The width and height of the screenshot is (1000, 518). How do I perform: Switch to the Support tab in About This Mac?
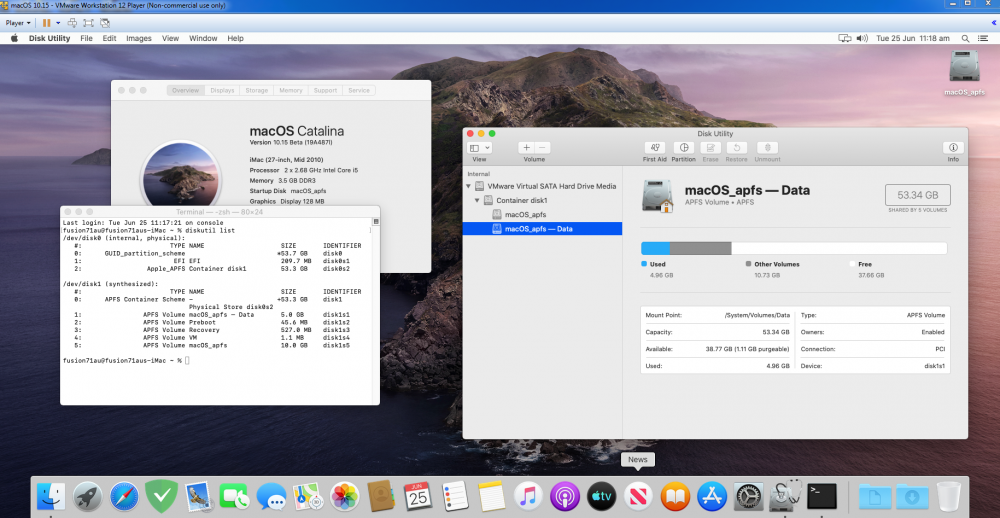tap(325, 91)
